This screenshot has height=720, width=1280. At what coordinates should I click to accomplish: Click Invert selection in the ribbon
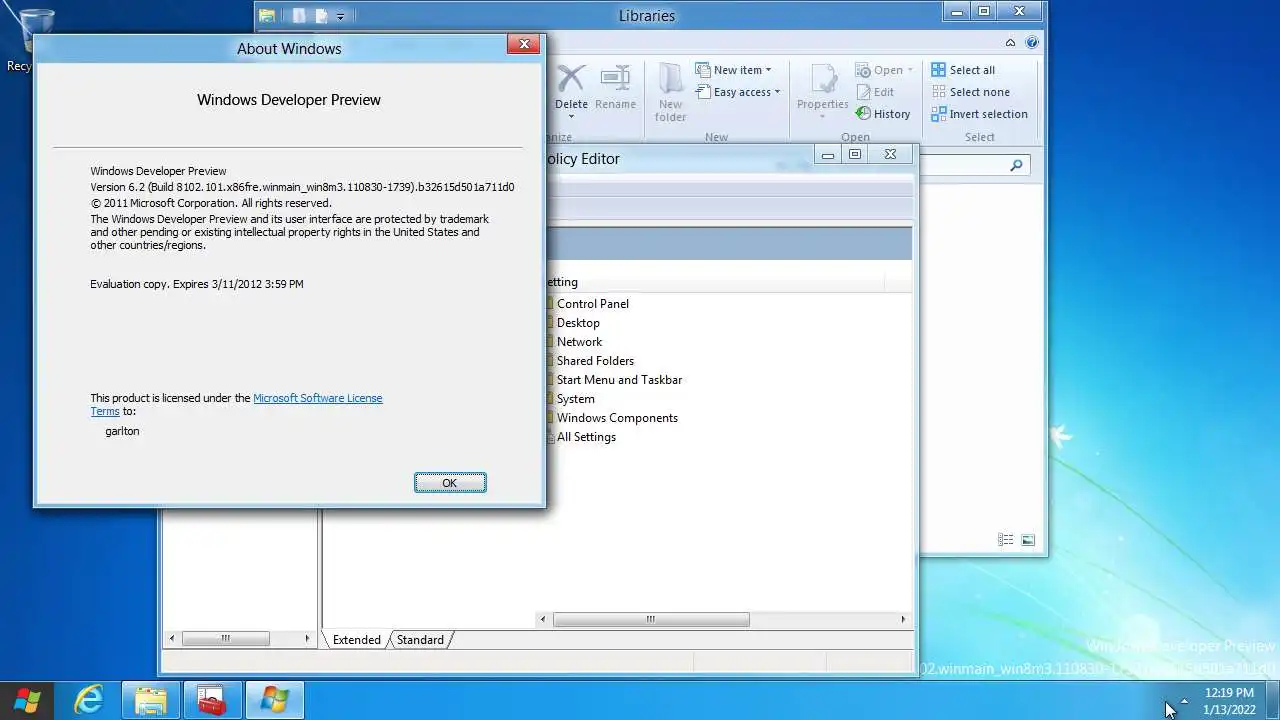coord(979,114)
